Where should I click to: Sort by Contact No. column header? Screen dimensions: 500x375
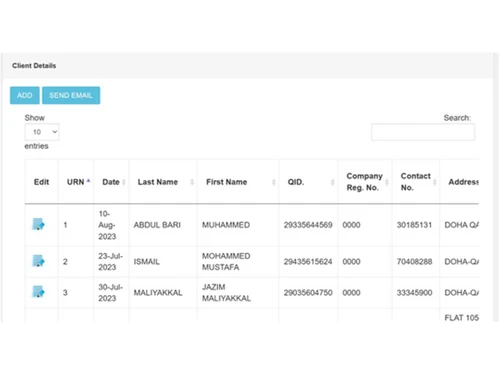pos(416,182)
